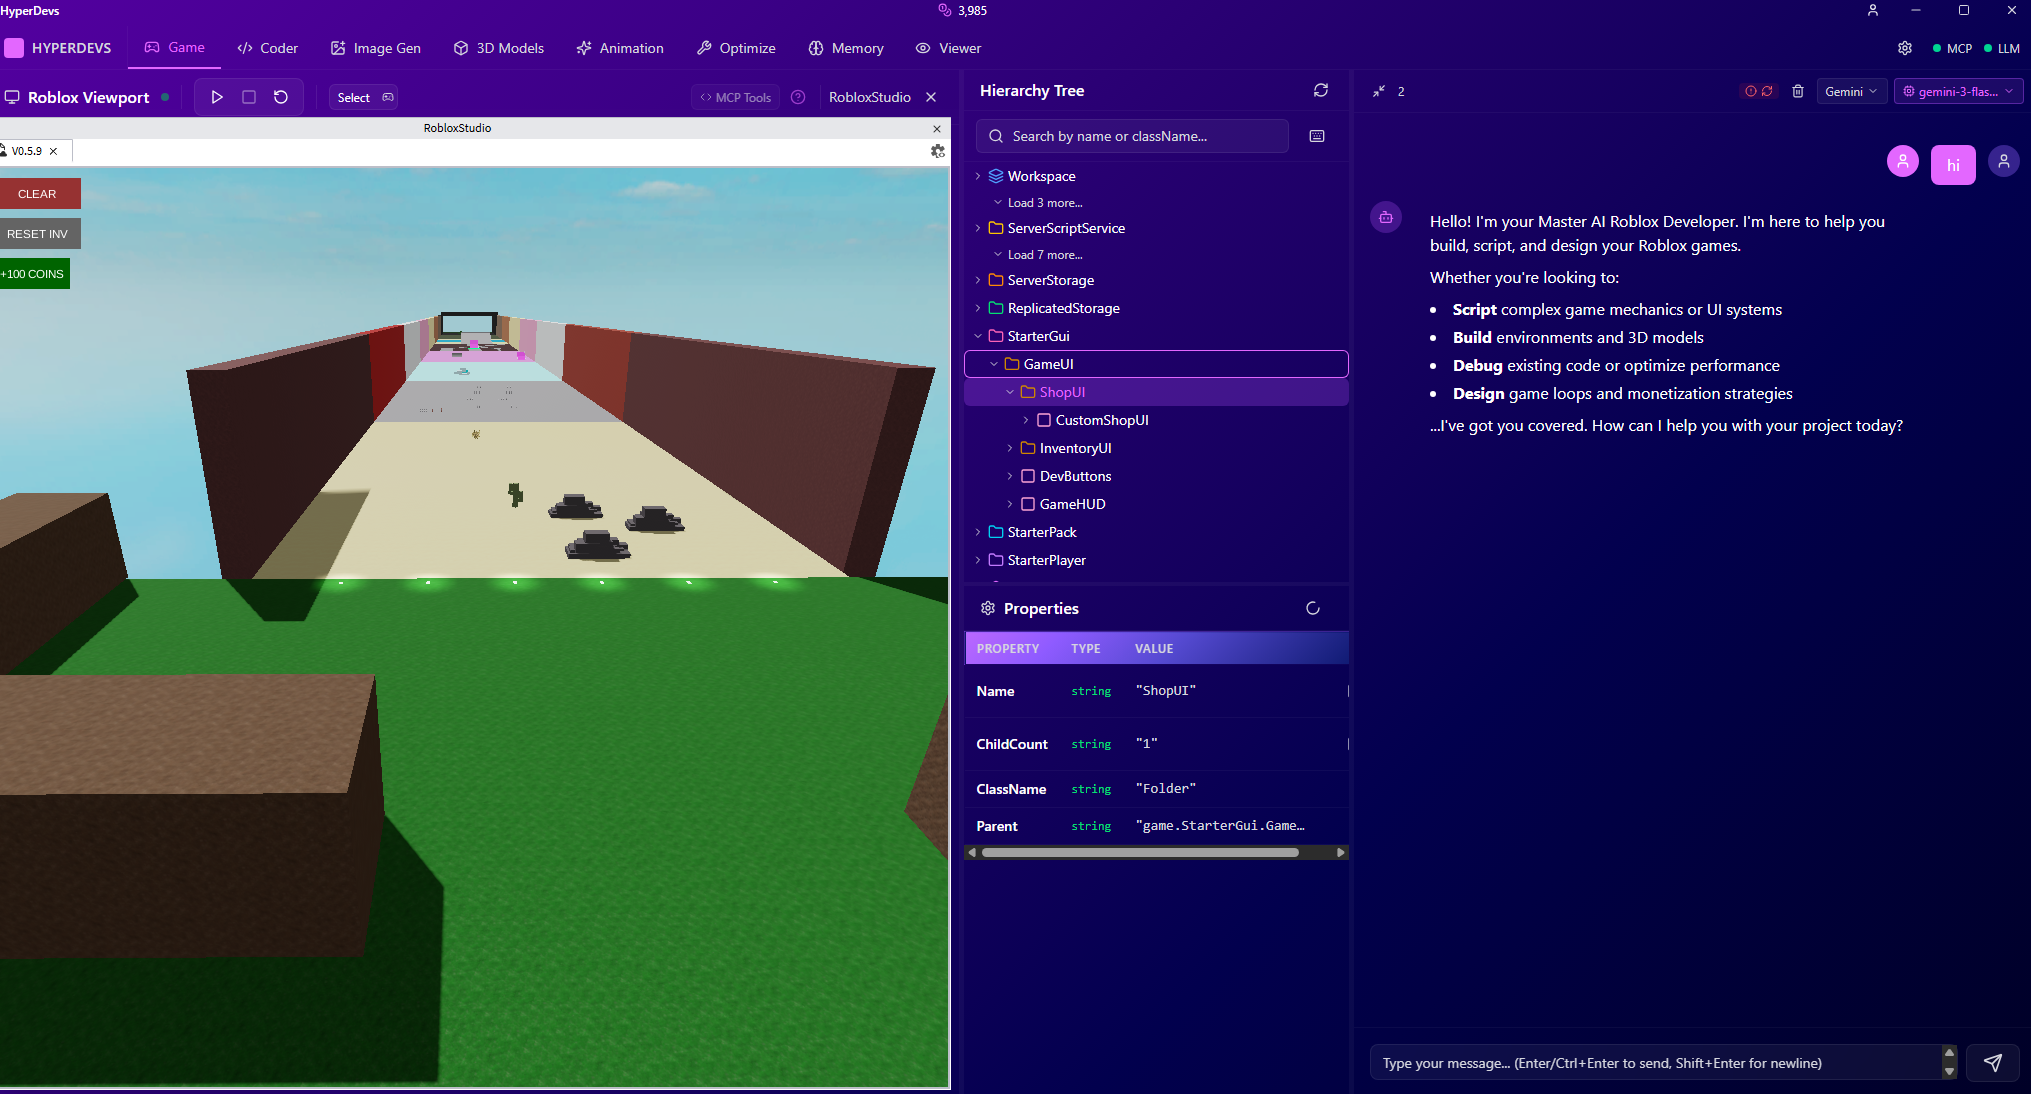The image size is (2031, 1094).
Task: Open the app settings gear in the top bar
Action: (1905, 48)
